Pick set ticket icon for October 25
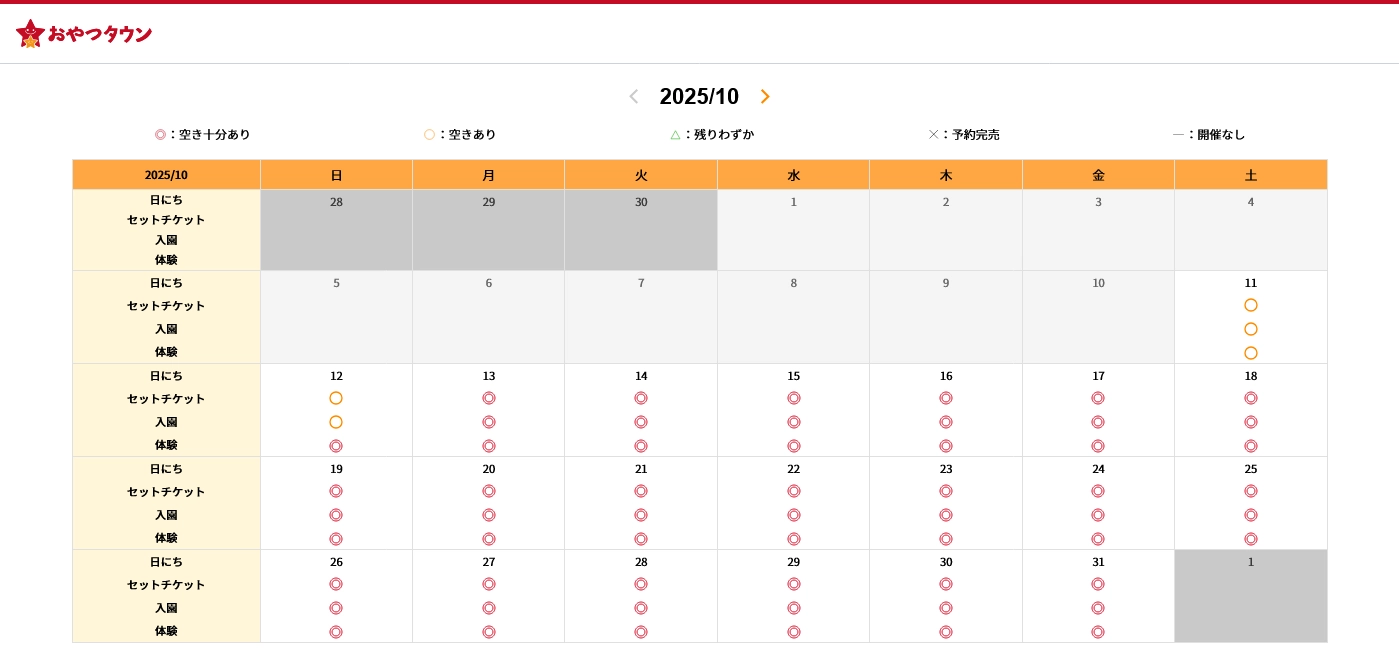 (1250, 491)
